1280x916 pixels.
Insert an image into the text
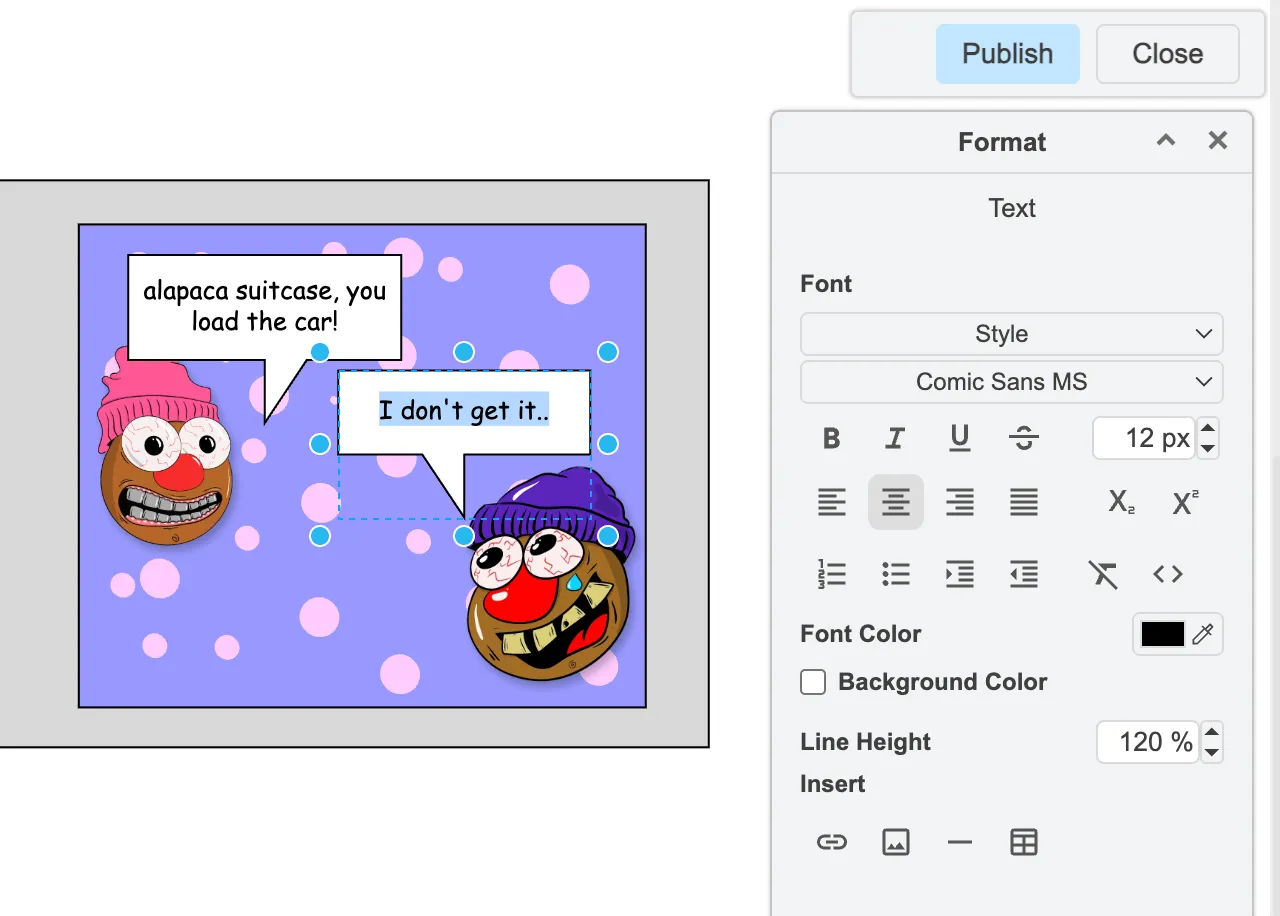(x=895, y=842)
